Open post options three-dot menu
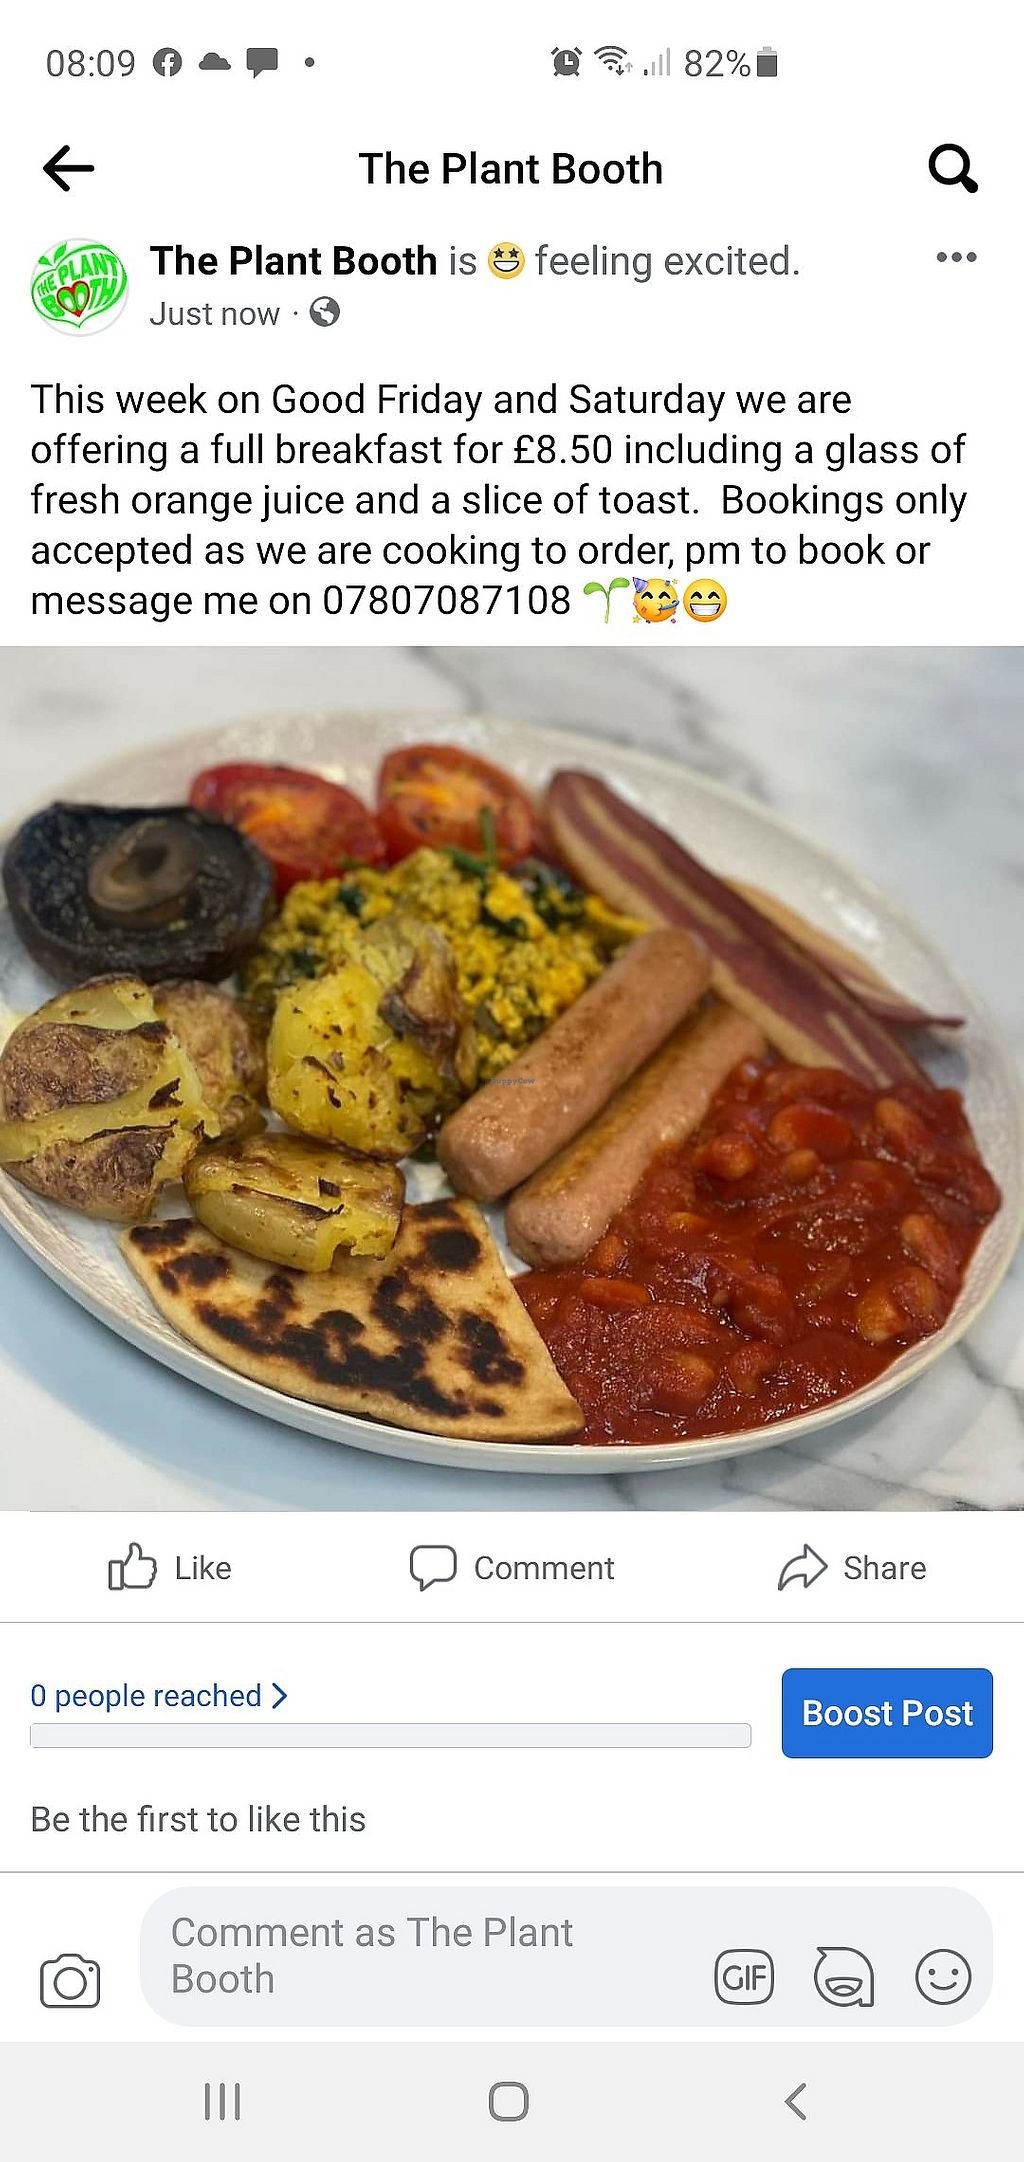Viewport: 1024px width, 2162px height. click(x=956, y=258)
